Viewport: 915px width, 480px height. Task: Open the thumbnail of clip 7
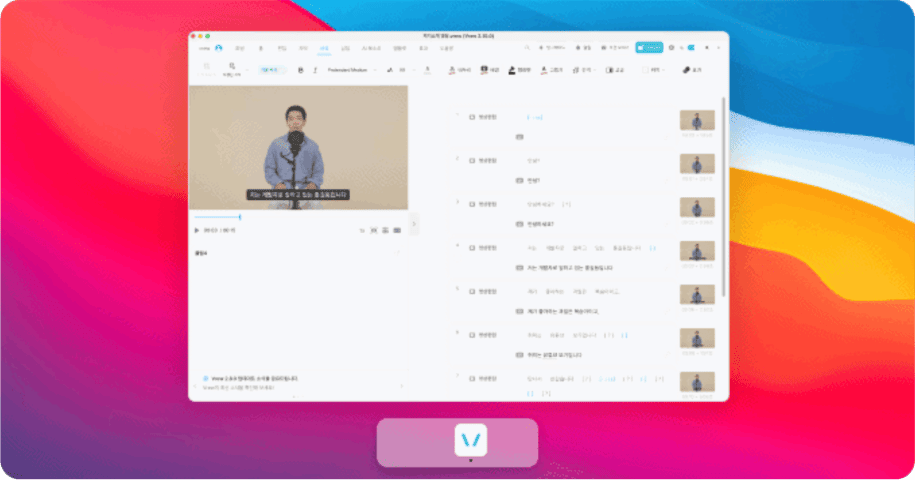(x=697, y=382)
